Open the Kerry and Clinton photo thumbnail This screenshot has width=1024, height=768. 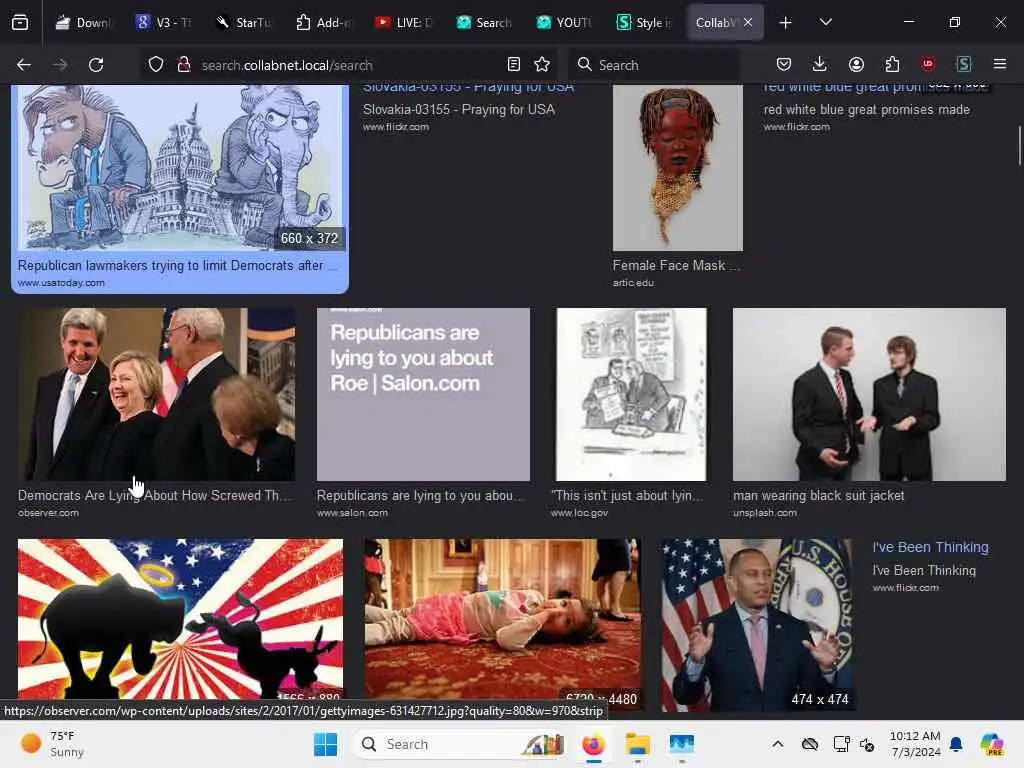(156, 394)
